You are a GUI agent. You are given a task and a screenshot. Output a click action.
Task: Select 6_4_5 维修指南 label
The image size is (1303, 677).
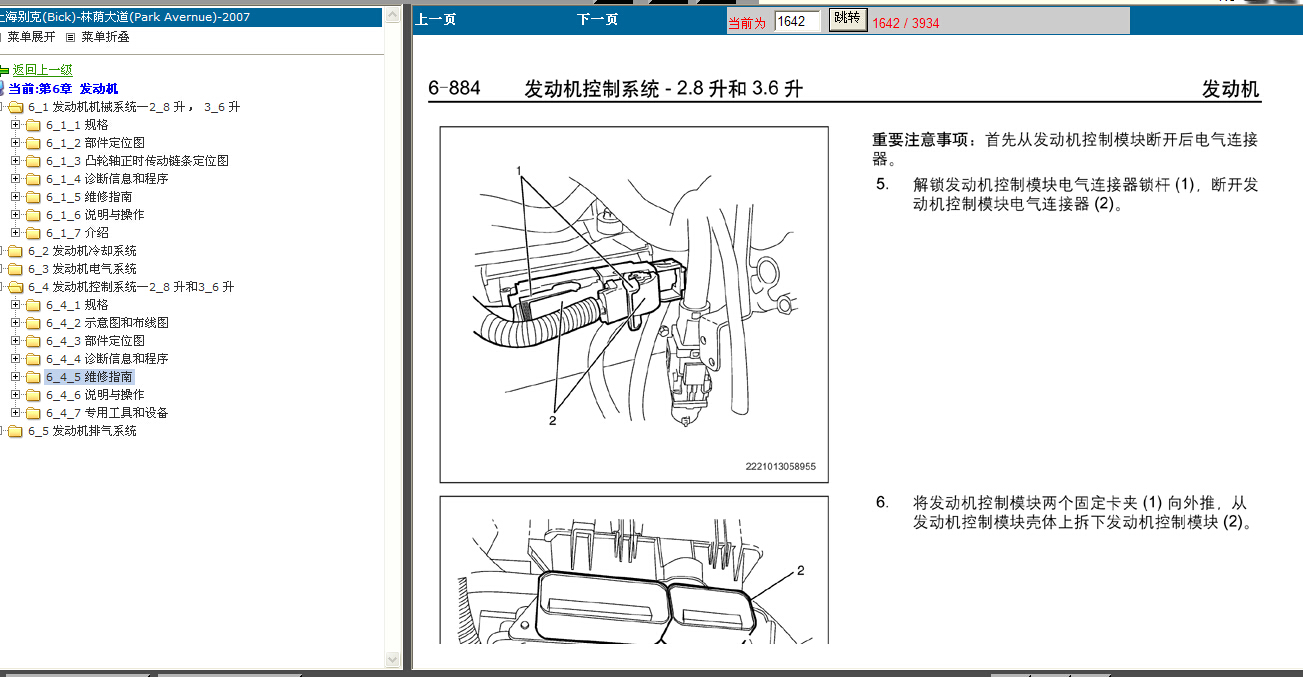(x=89, y=377)
